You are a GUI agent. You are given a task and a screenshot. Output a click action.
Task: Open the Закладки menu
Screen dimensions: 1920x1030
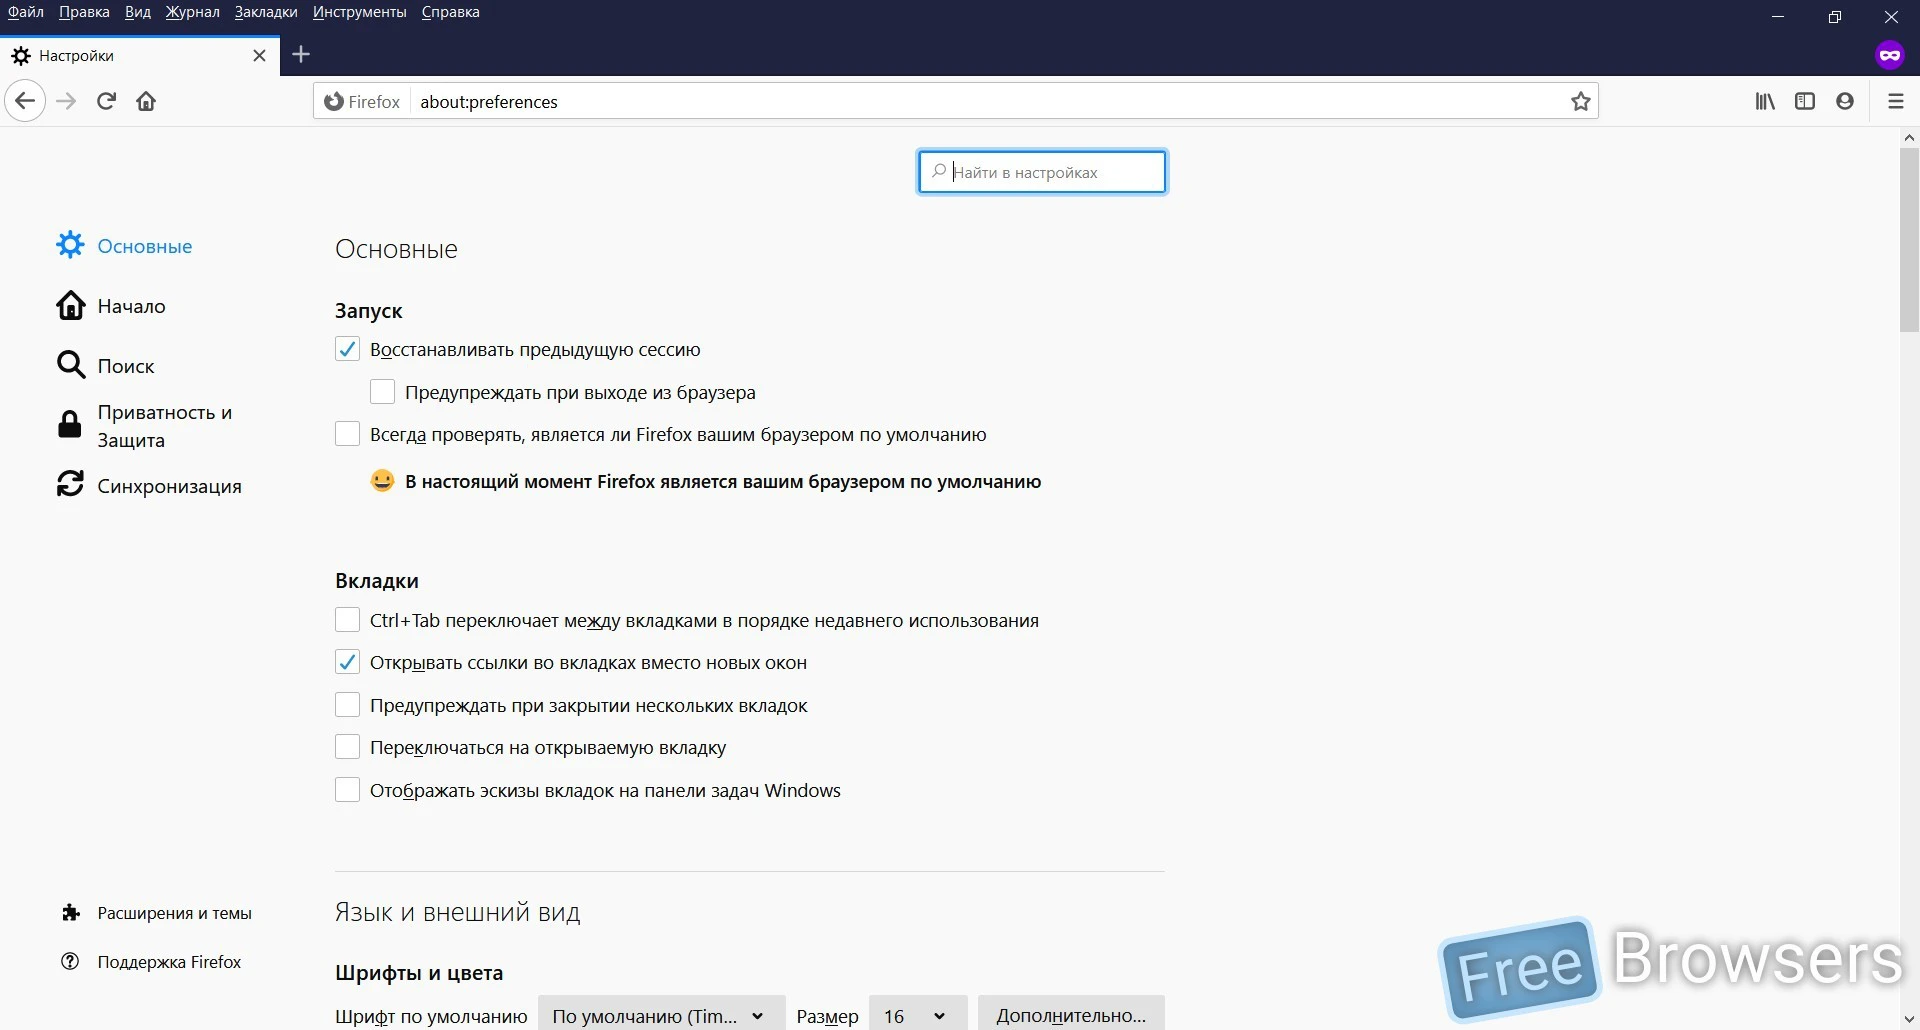266,12
